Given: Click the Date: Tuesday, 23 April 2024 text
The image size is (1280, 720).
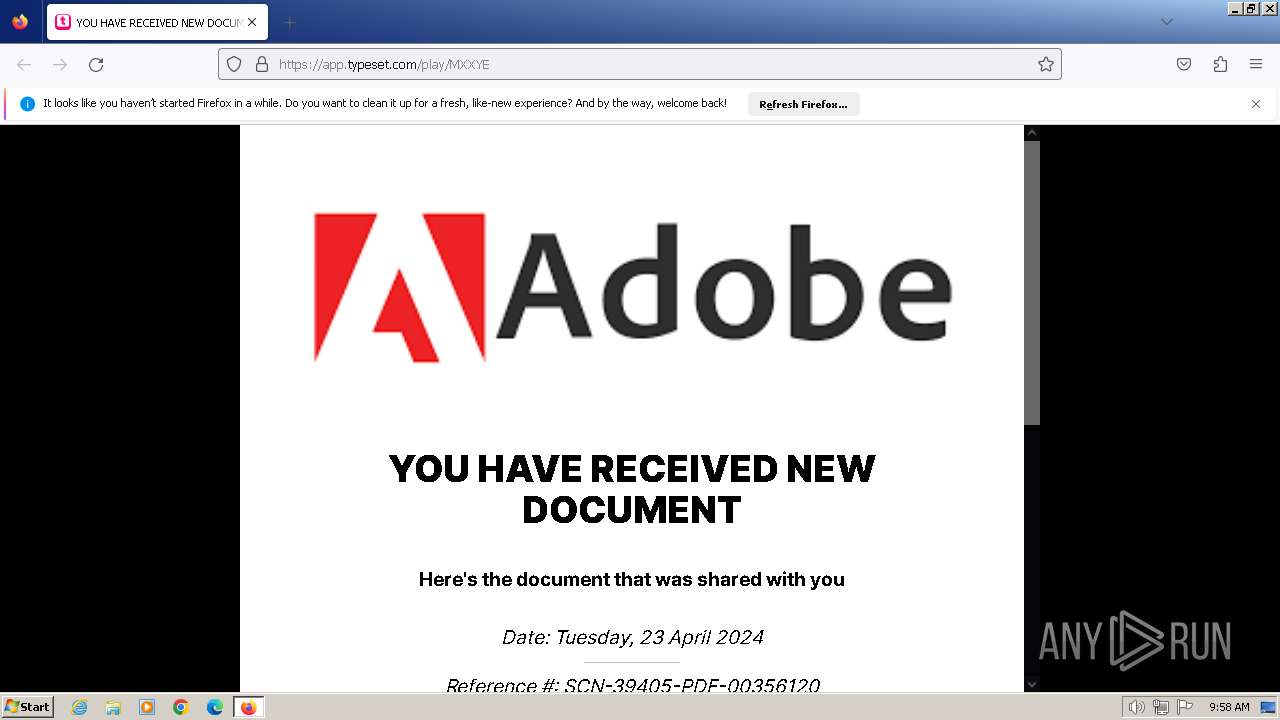Looking at the screenshot, I should tap(632, 637).
